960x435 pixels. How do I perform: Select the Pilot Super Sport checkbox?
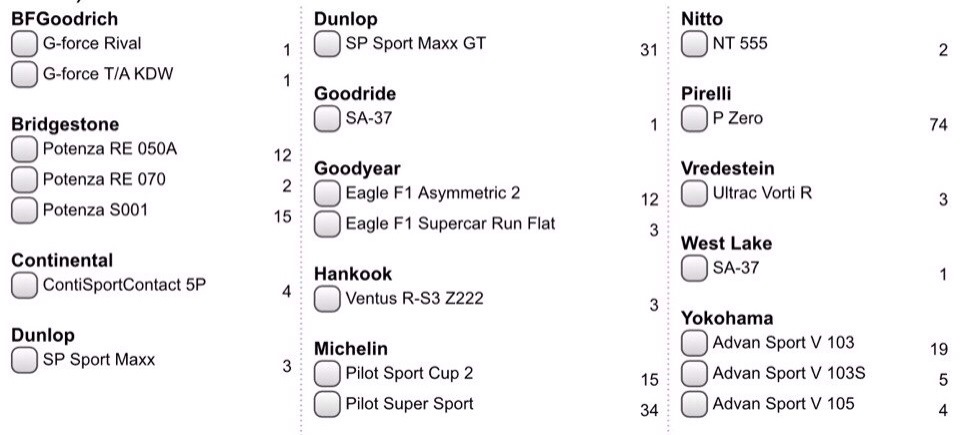328,404
